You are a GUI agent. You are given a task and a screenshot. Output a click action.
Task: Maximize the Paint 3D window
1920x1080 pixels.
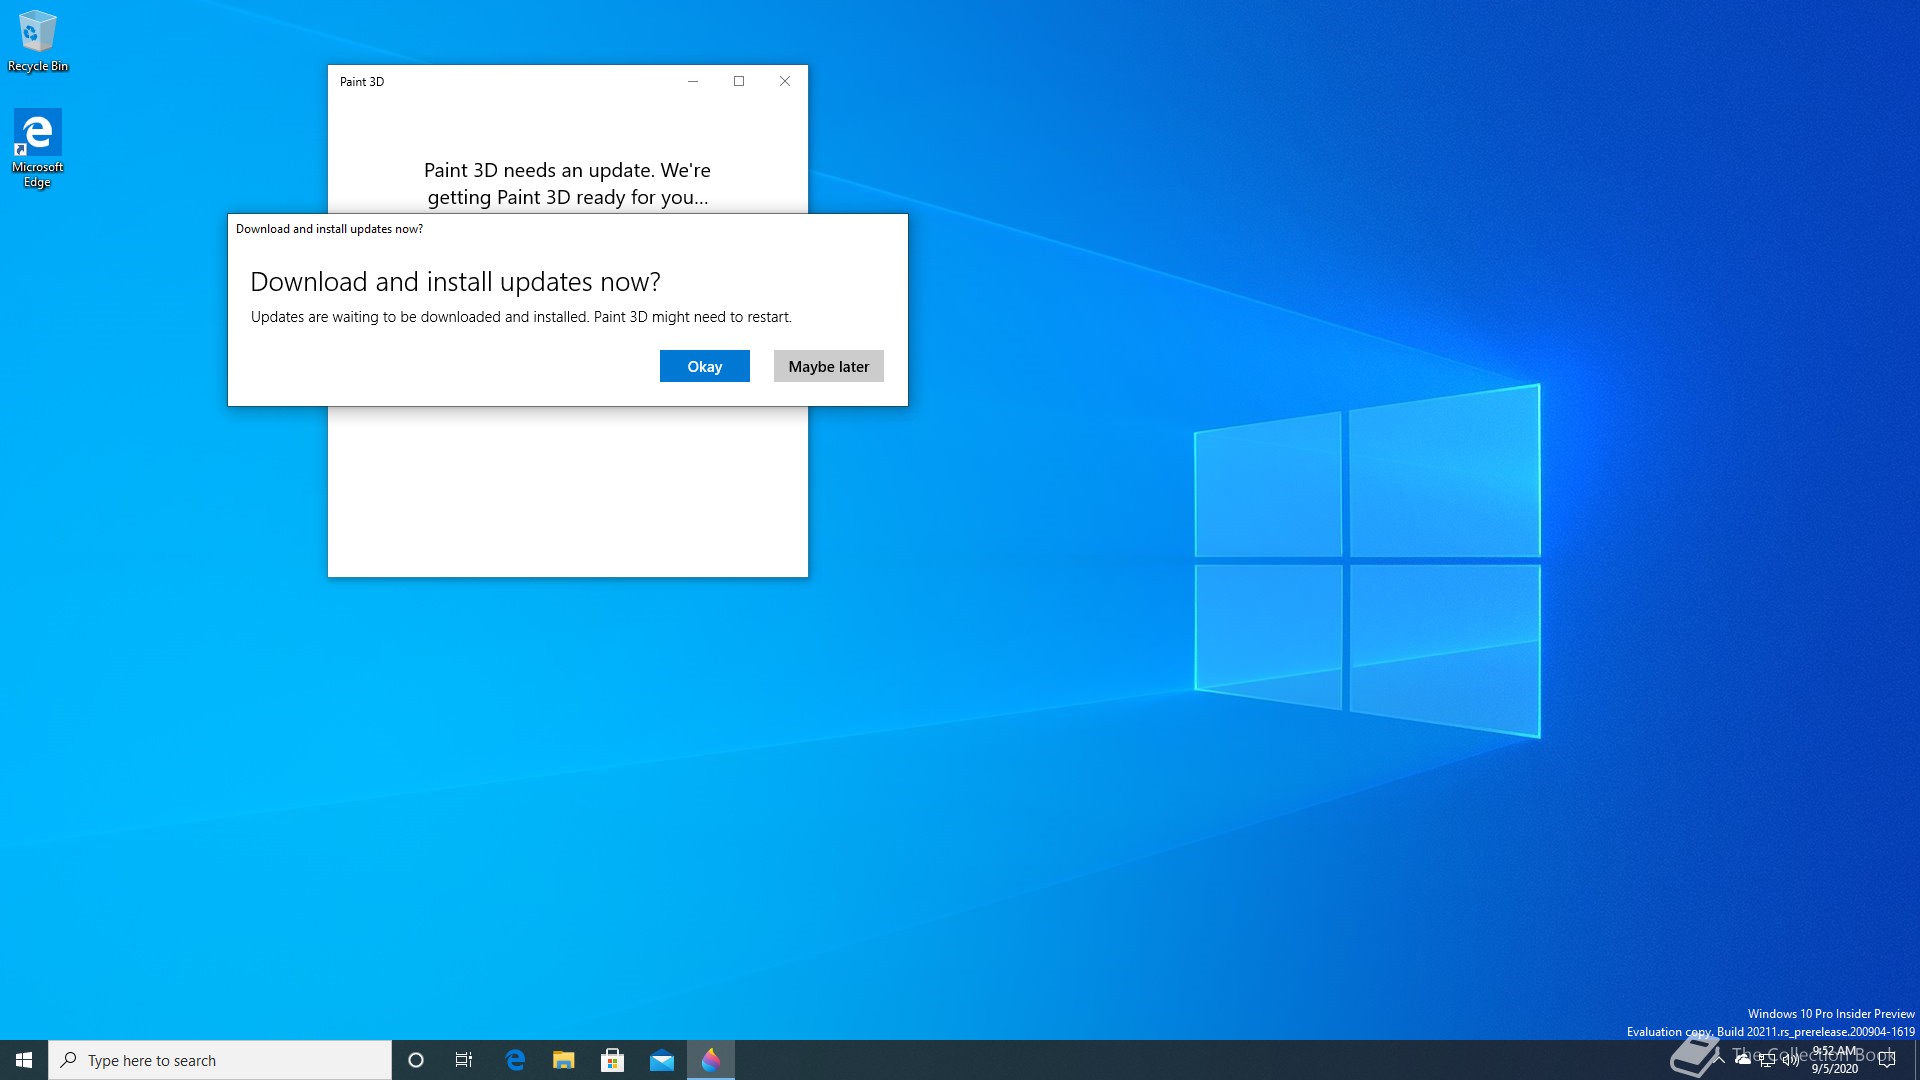click(x=739, y=81)
